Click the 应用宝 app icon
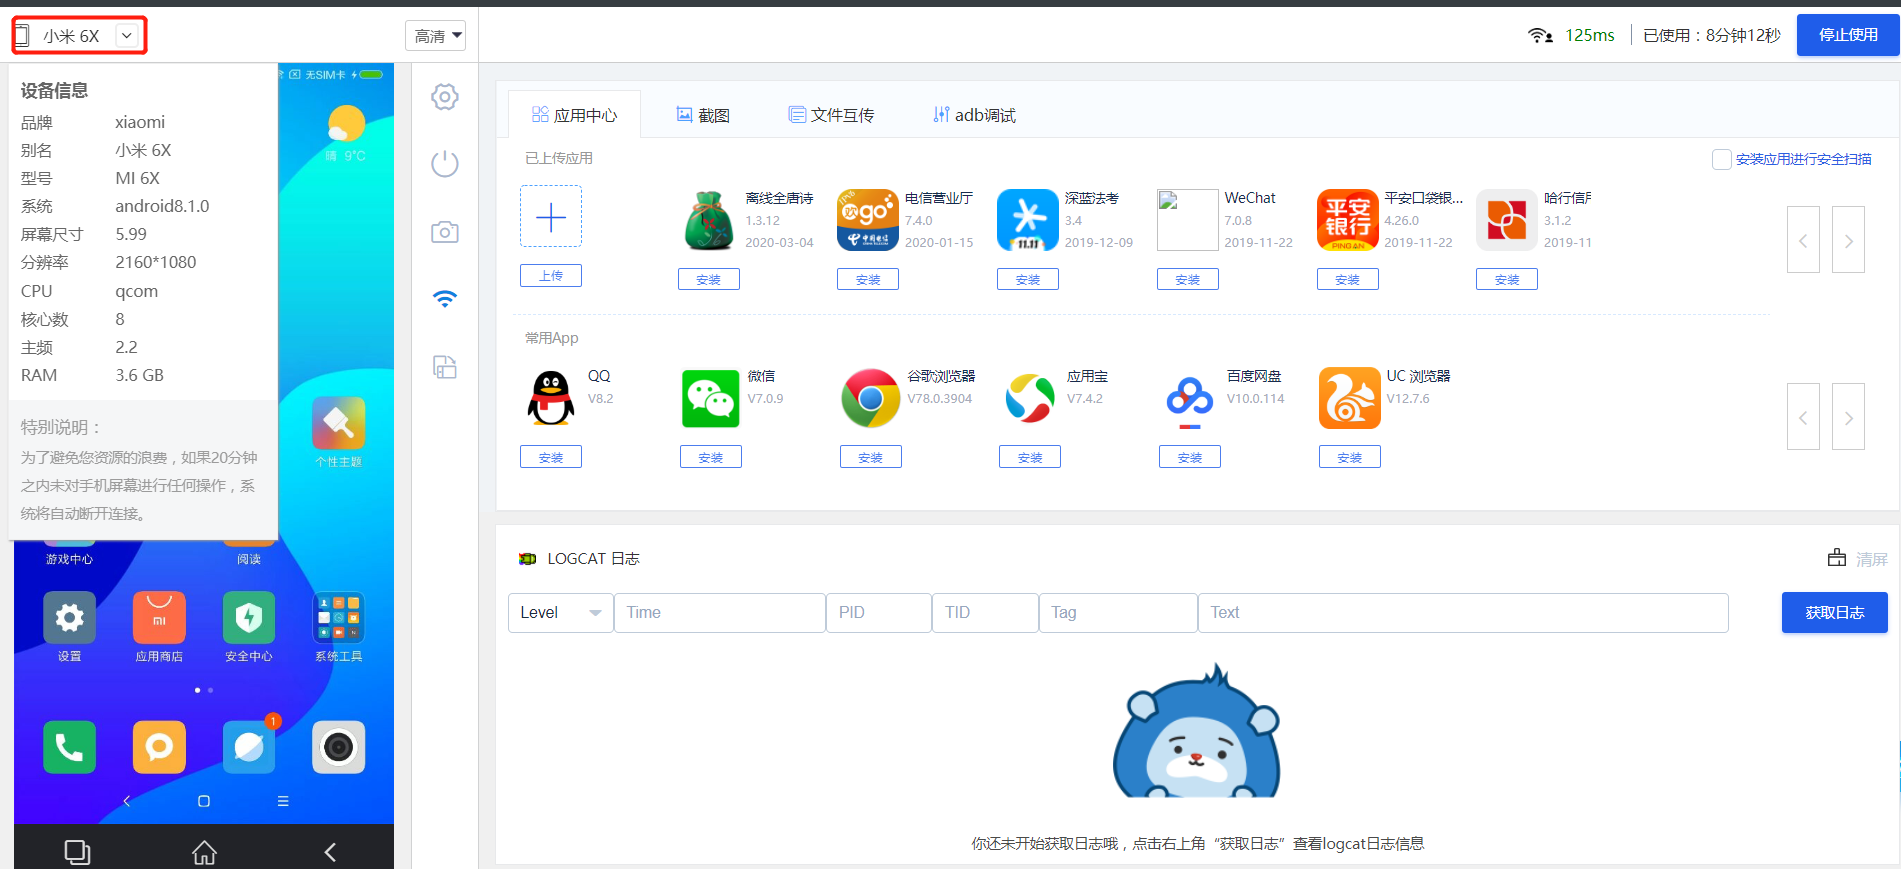 click(1030, 398)
